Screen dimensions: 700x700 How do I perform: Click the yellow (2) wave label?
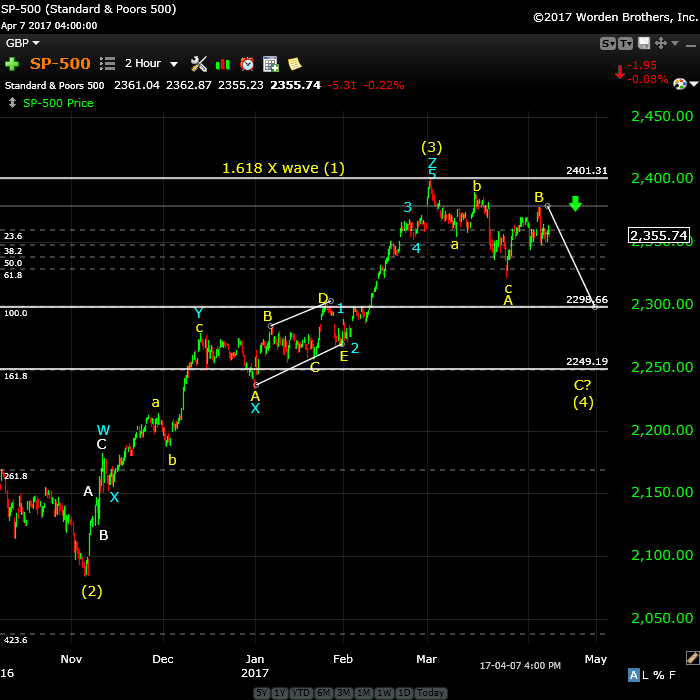[x=92, y=591]
